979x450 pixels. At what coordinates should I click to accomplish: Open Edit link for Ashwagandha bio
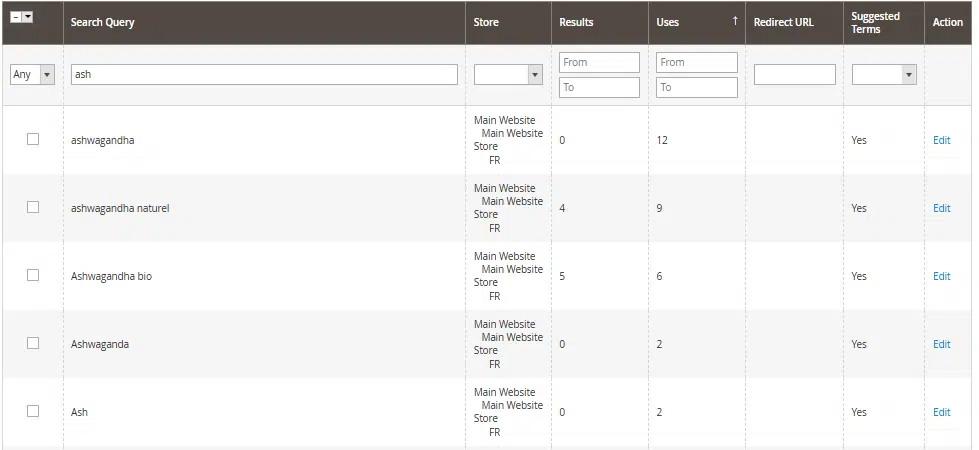click(x=941, y=276)
